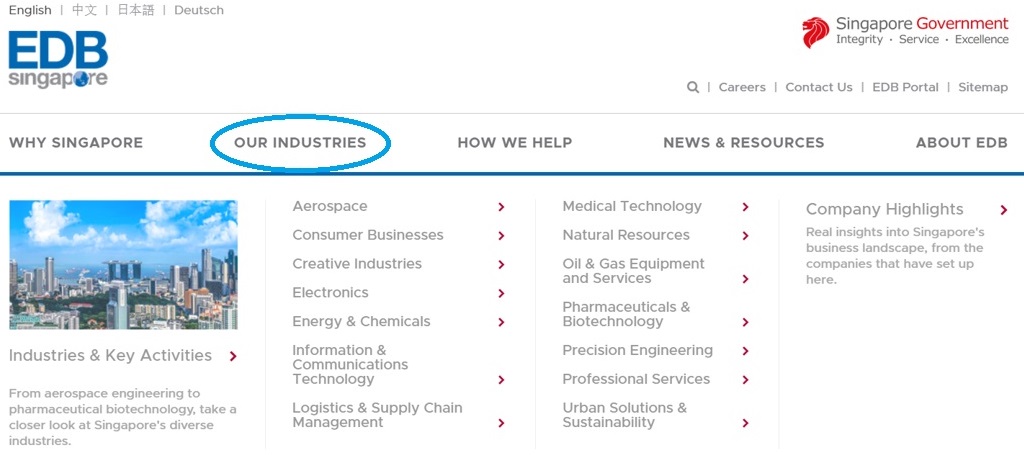The width and height of the screenshot is (1024, 455).
Task: Switch language to Deutsch
Action: coord(199,10)
